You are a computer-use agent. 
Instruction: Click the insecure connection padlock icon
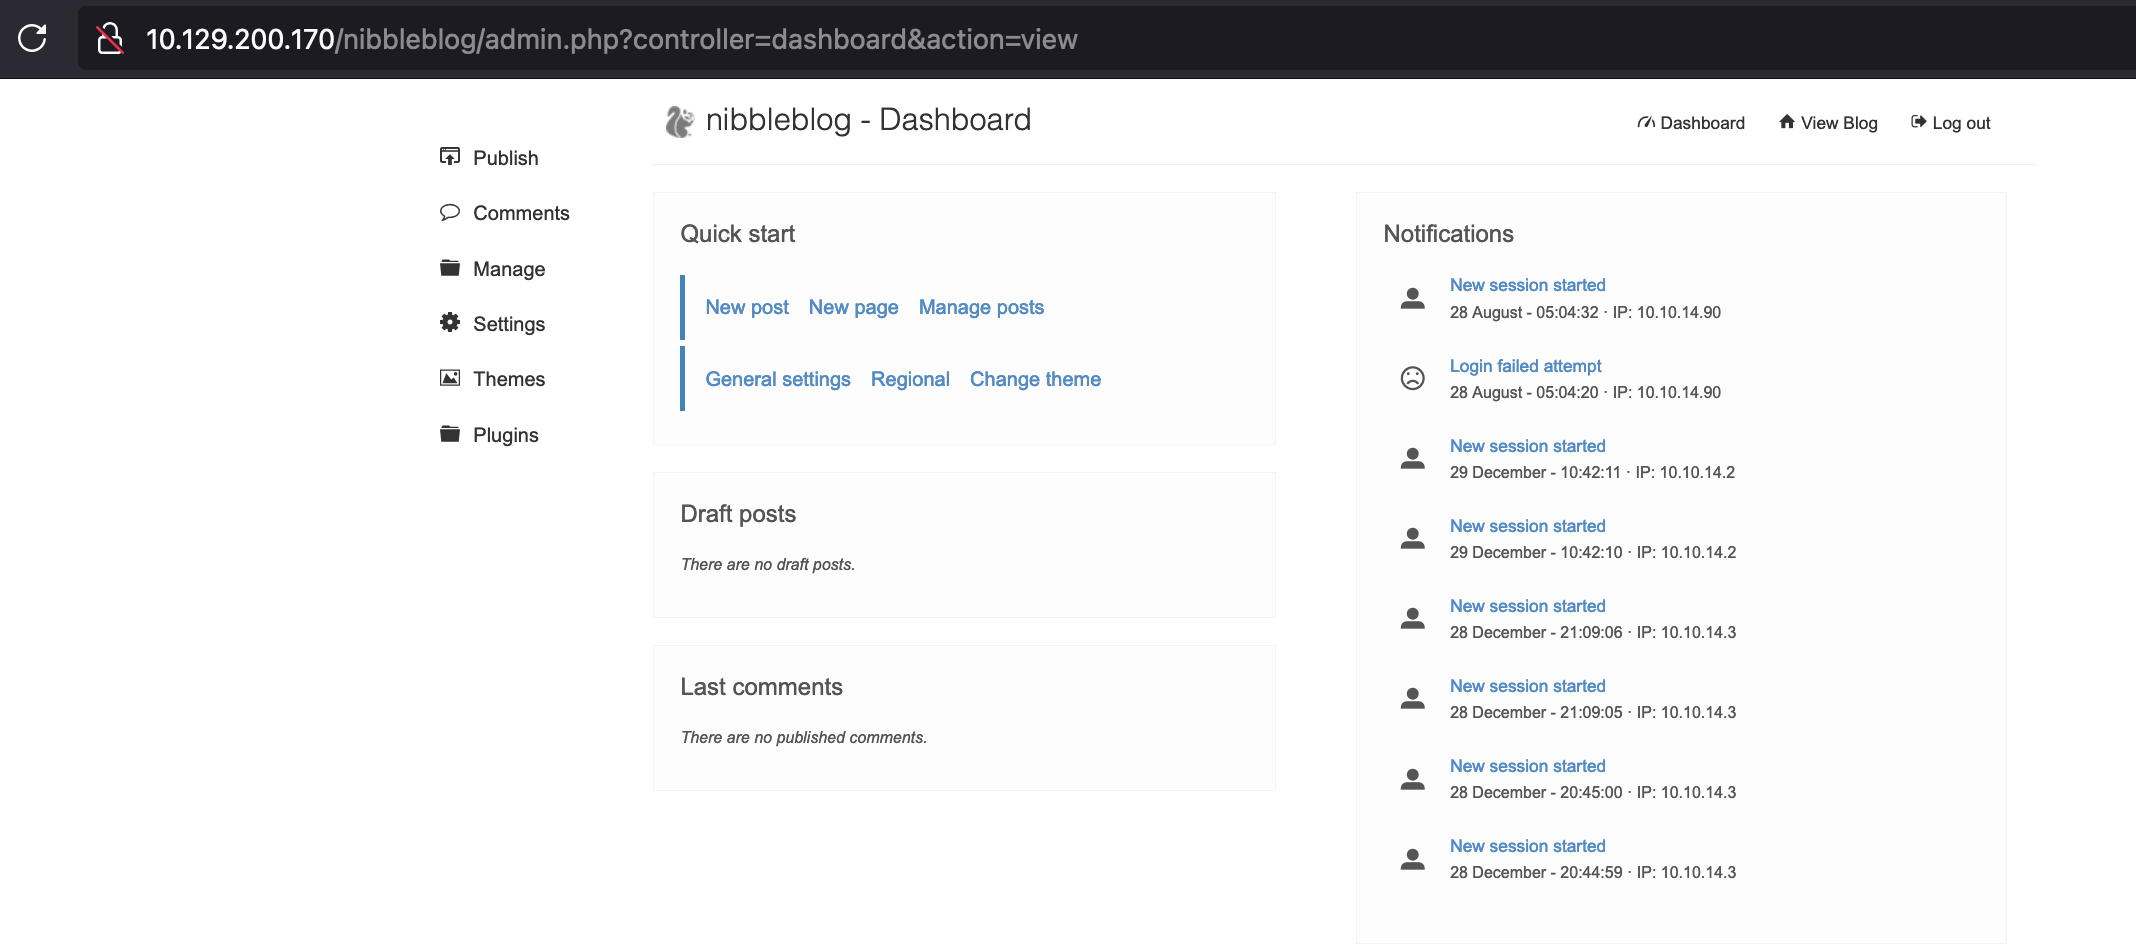click(109, 39)
